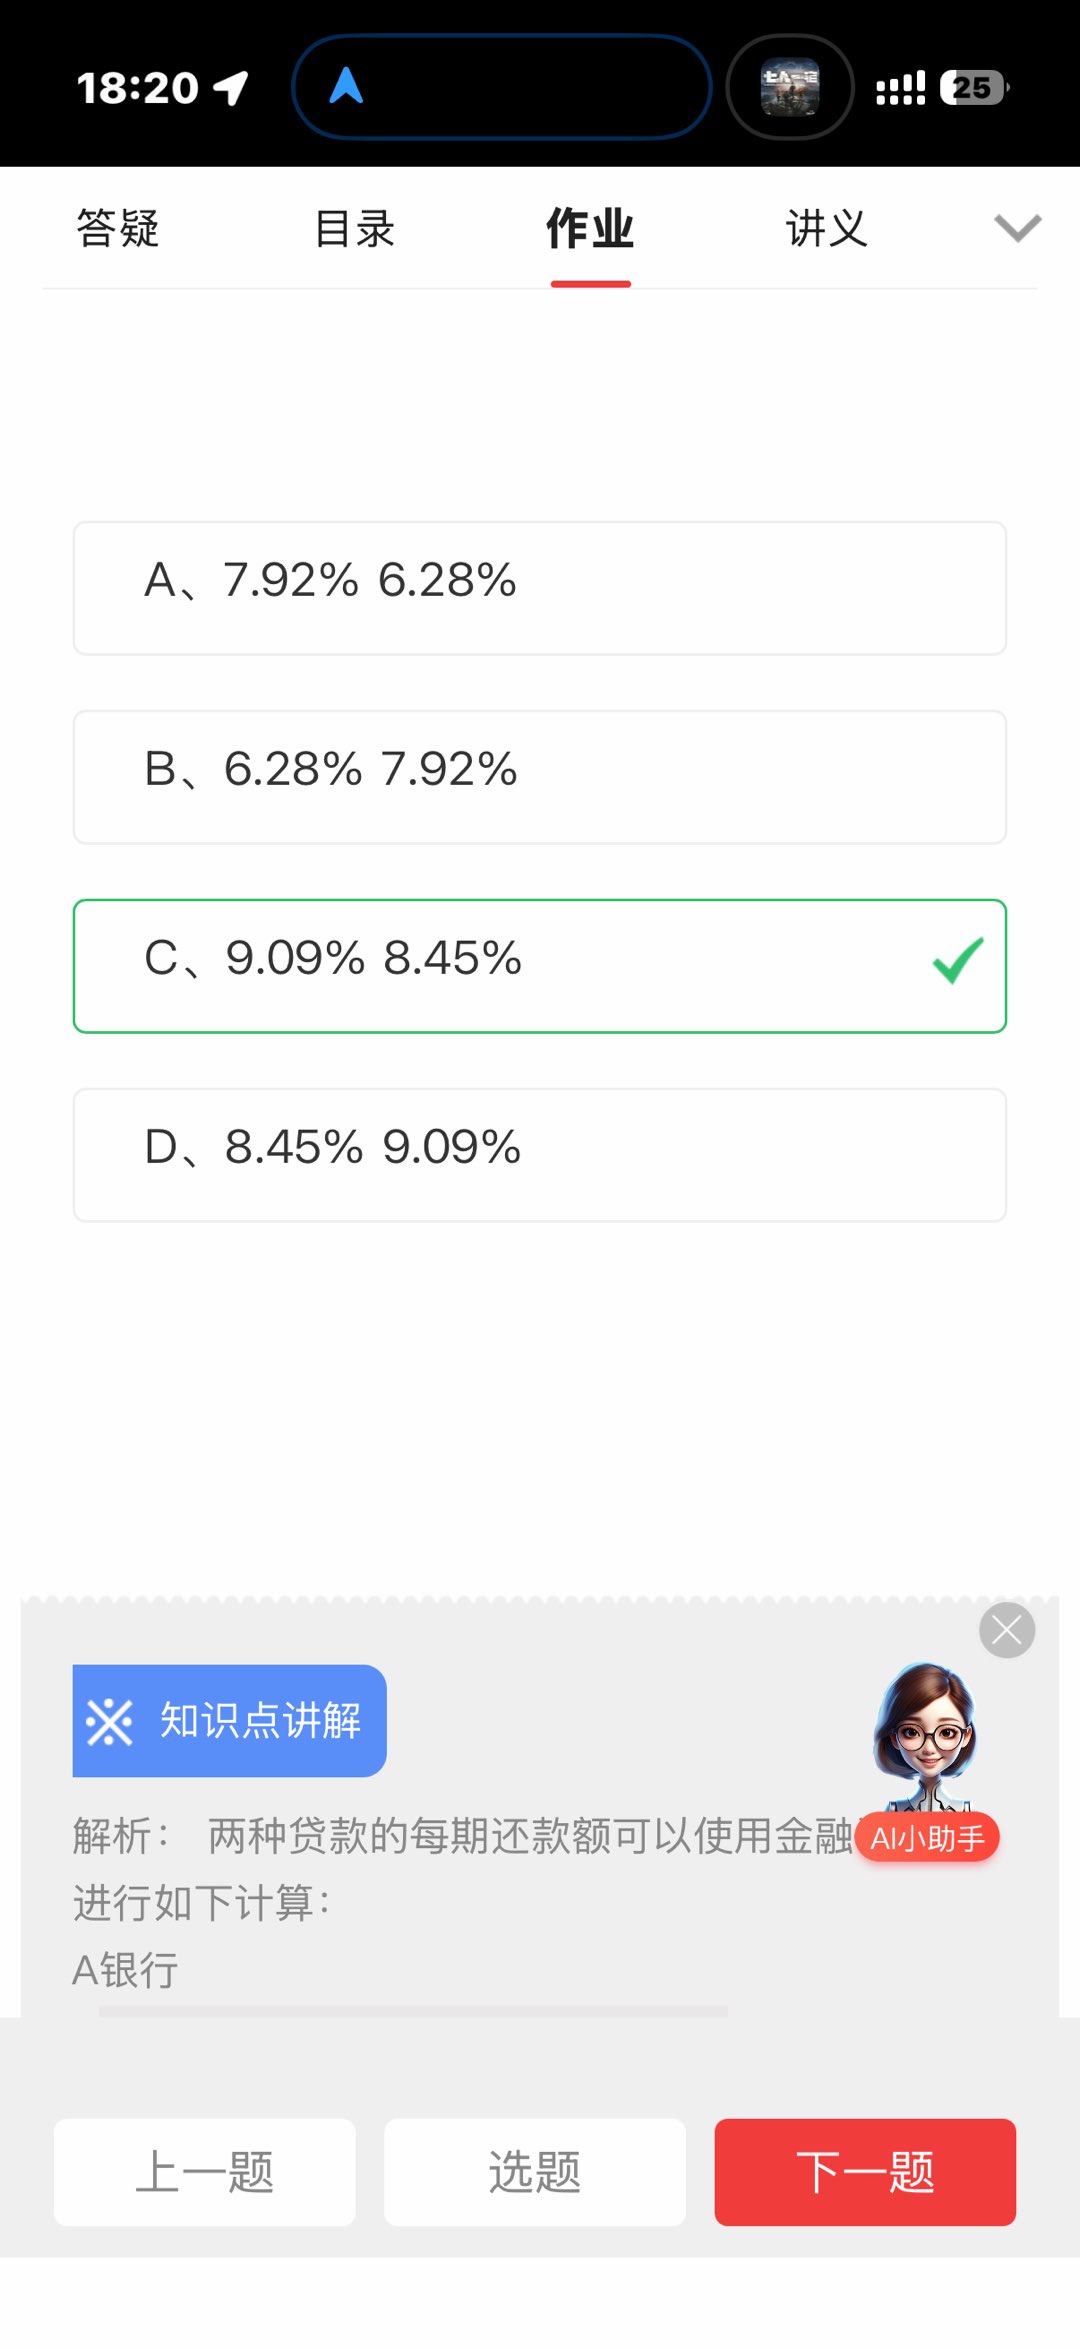Tap the green checkmark on option C
Image resolution: width=1080 pixels, height=2349 pixels.
click(957, 962)
